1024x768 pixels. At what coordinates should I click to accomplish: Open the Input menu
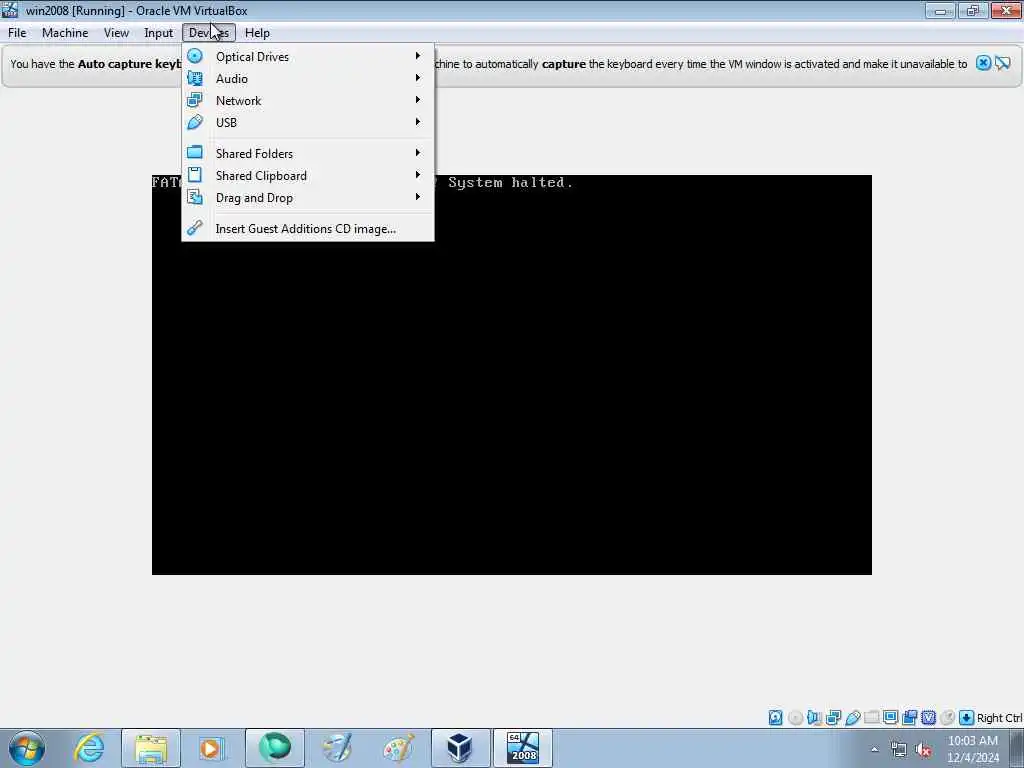pos(158,33)
